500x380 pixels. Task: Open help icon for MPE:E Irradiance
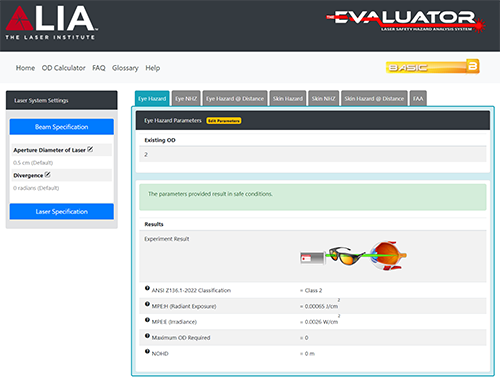click(147, 320)
